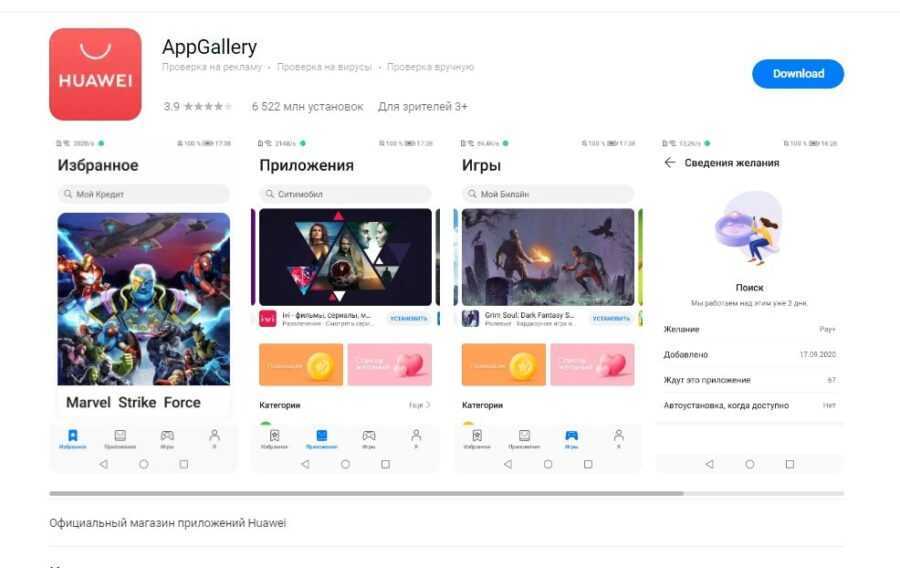This screenshot has height=568, width=900.
Task: Expand Категории via Еще chevron
Action: [420, 405]
